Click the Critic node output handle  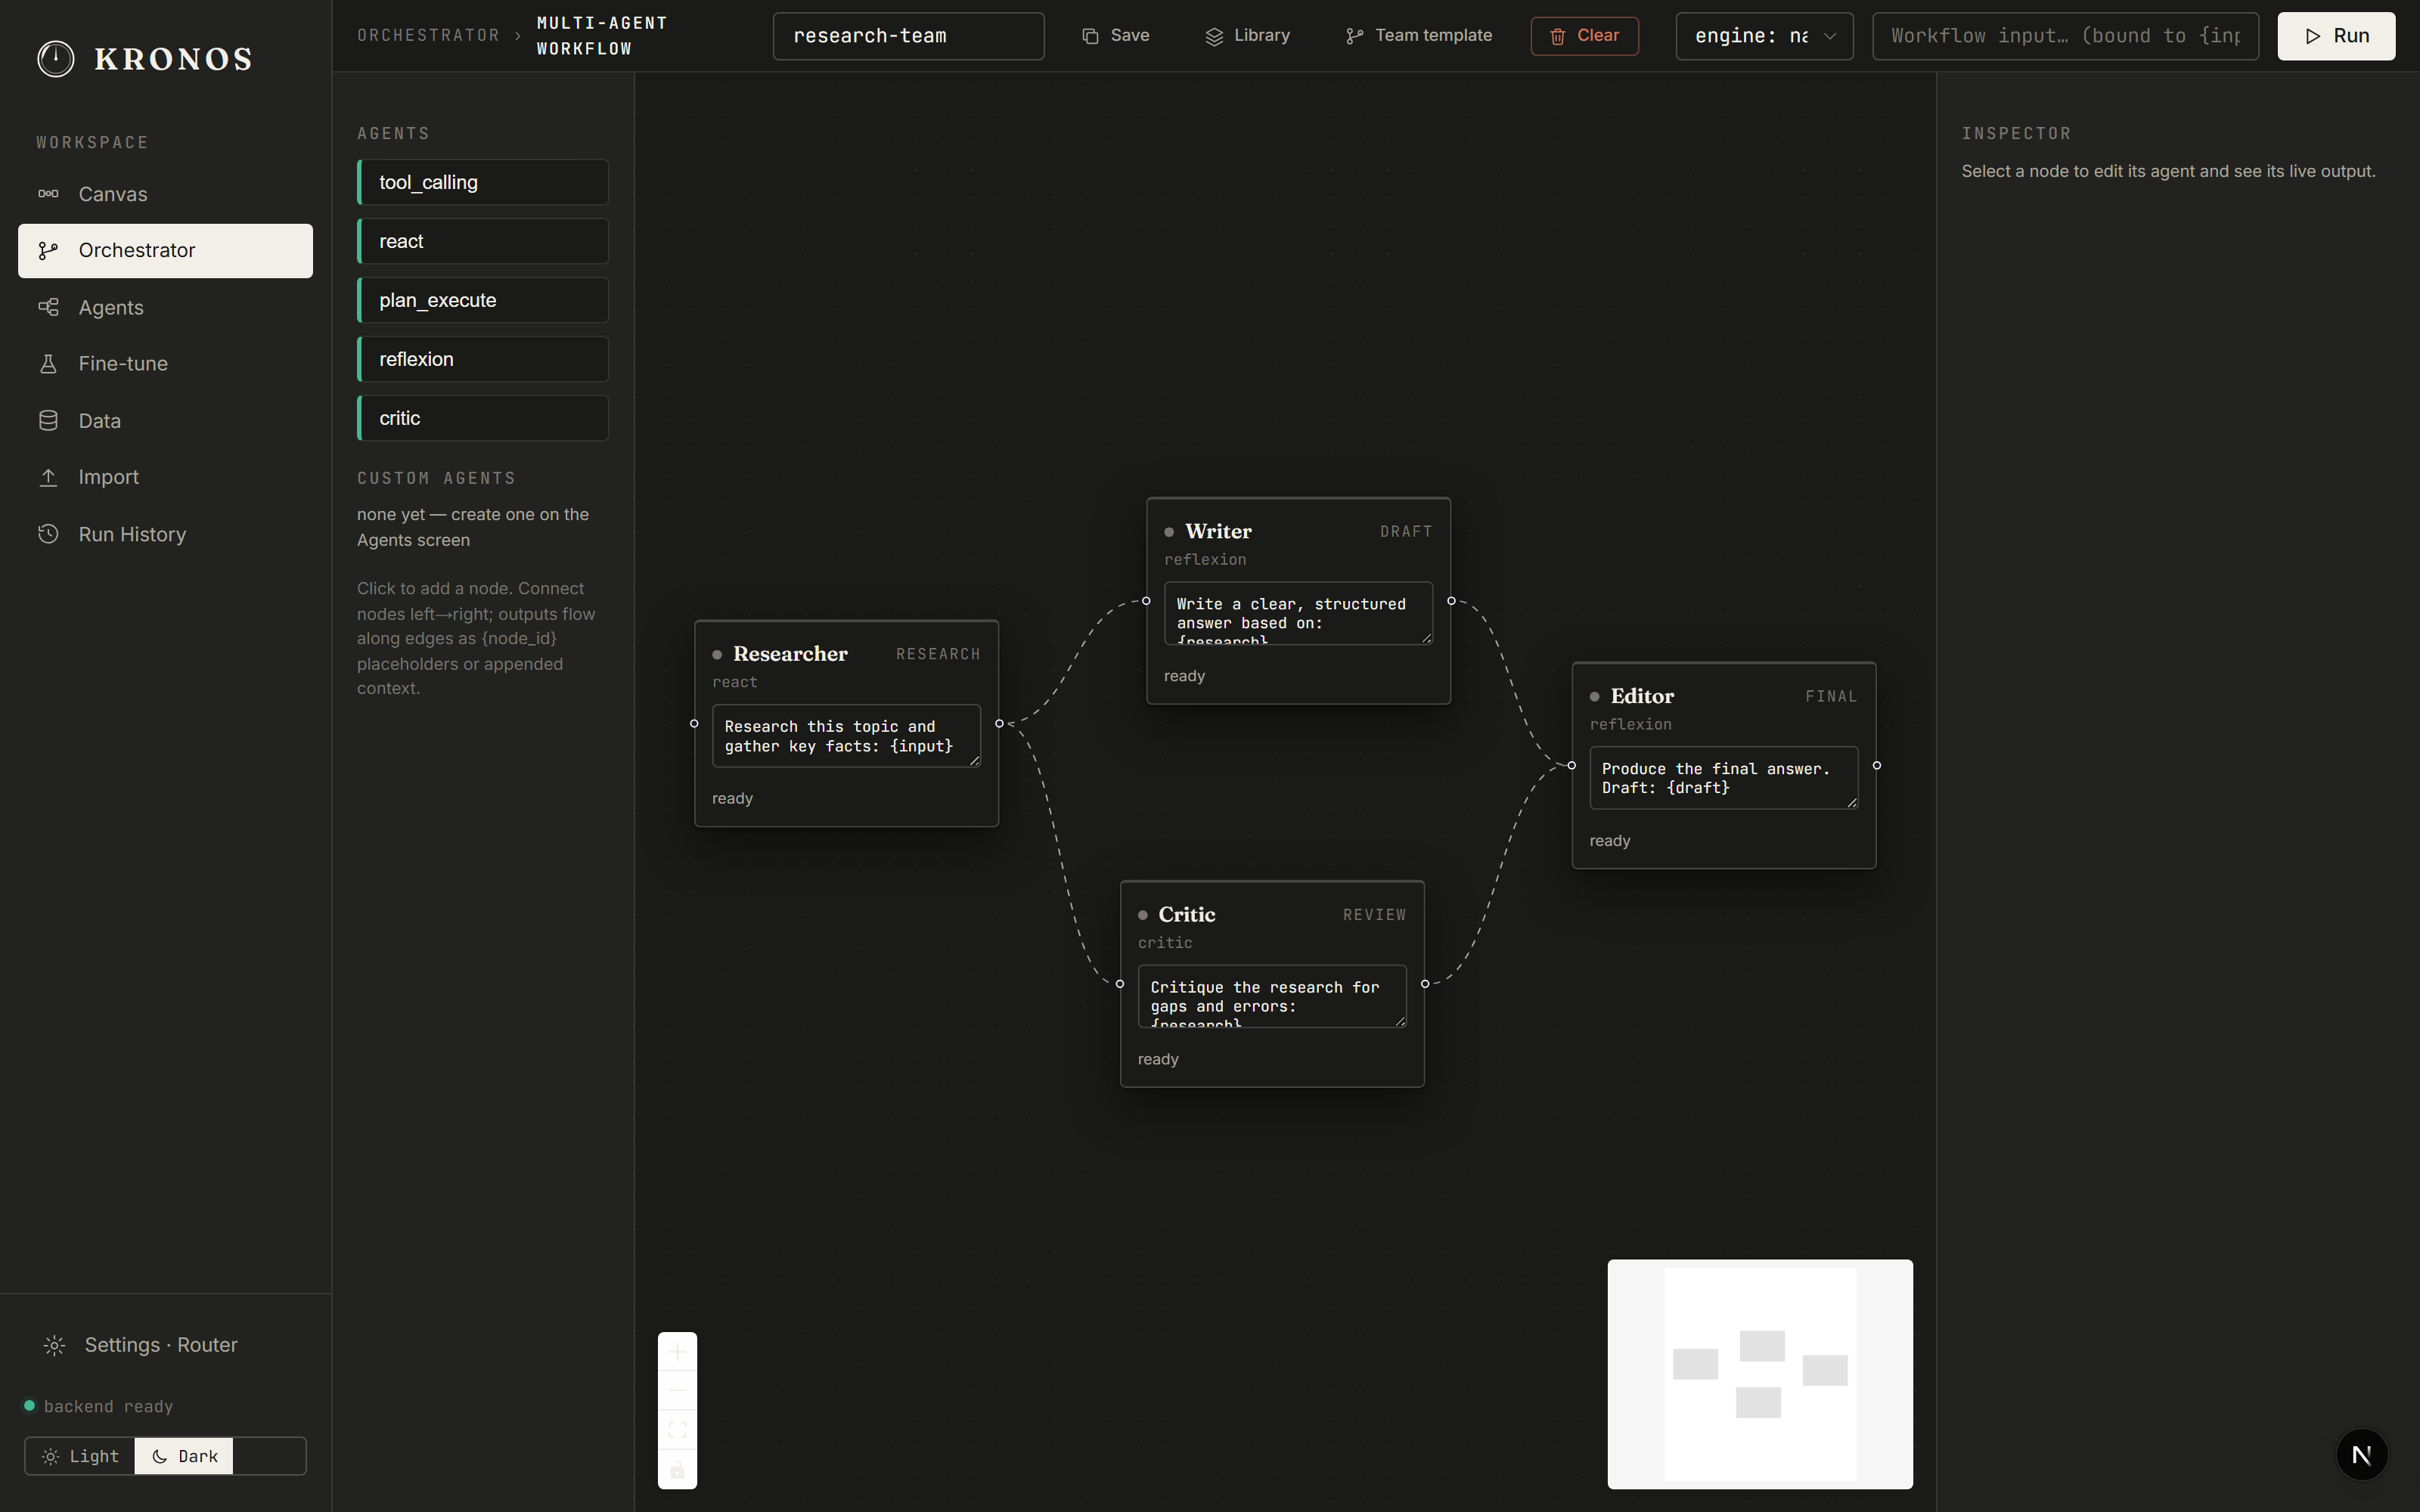(x=1425, y=984)
